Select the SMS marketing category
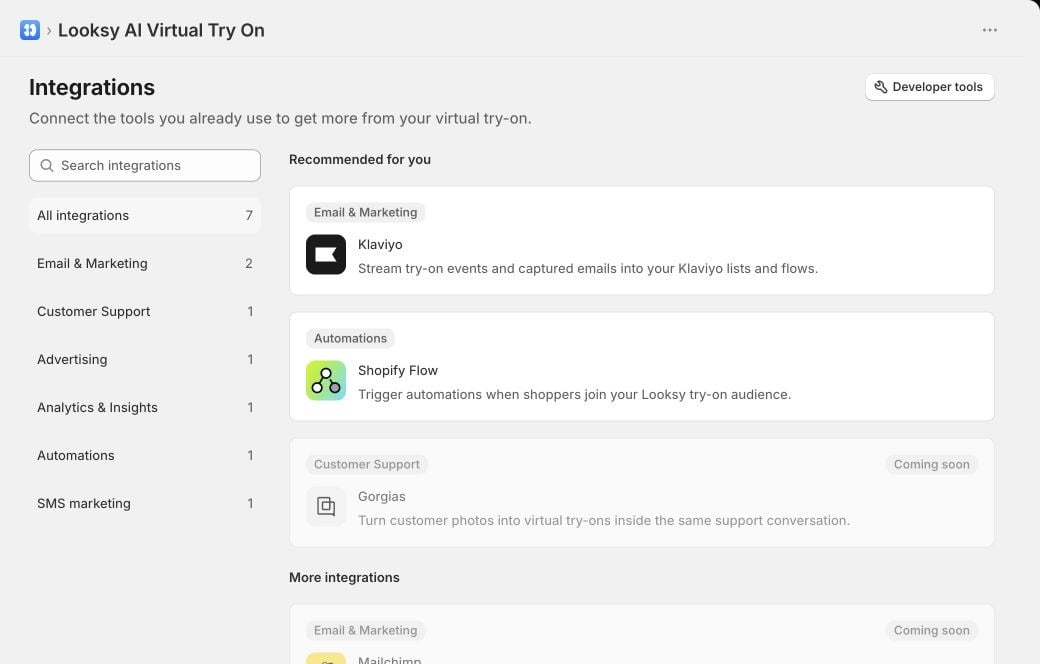Viewport: 1040px width, 664px height. pos(145,503)
